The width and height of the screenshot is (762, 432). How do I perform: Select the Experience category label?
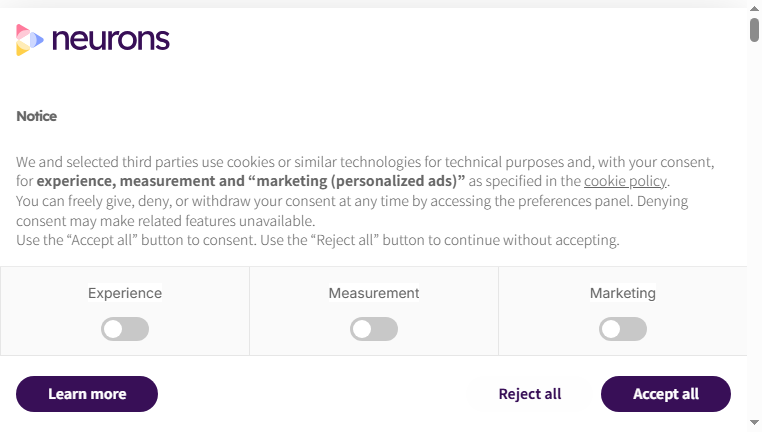[x=125, y=293]
